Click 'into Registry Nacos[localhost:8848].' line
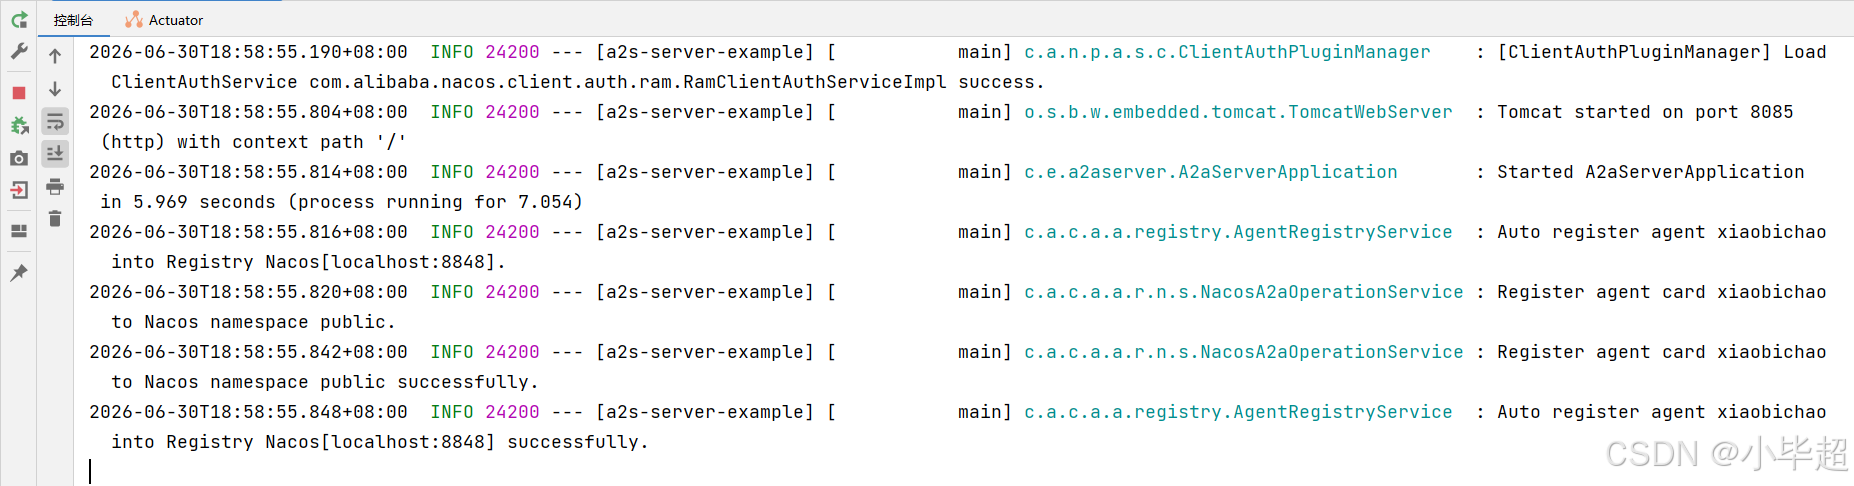The height and width of the screenshot is (486, 1854). point(308,262)
